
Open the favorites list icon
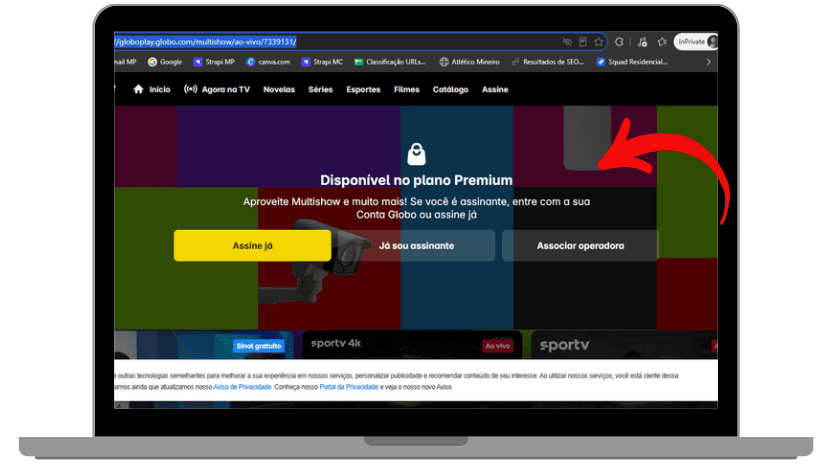(662, 42)
